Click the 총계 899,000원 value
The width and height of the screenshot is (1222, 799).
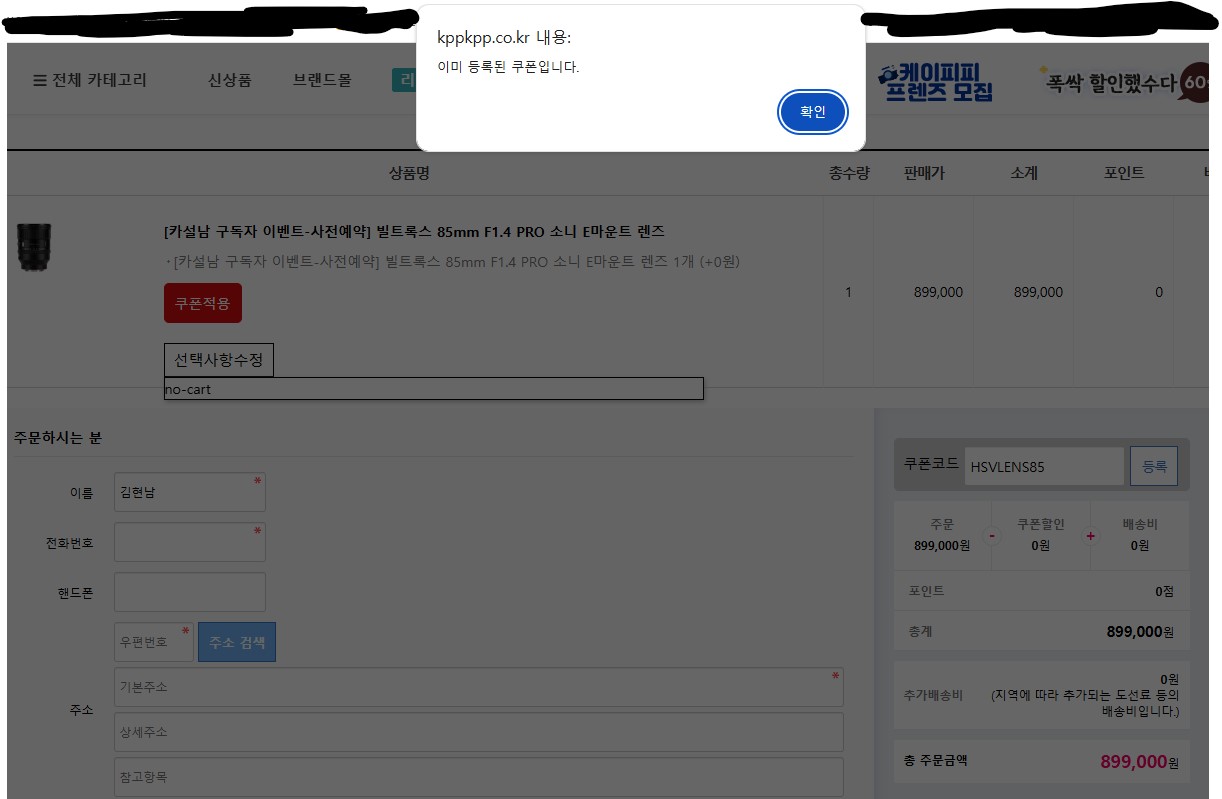[1140, 632]
